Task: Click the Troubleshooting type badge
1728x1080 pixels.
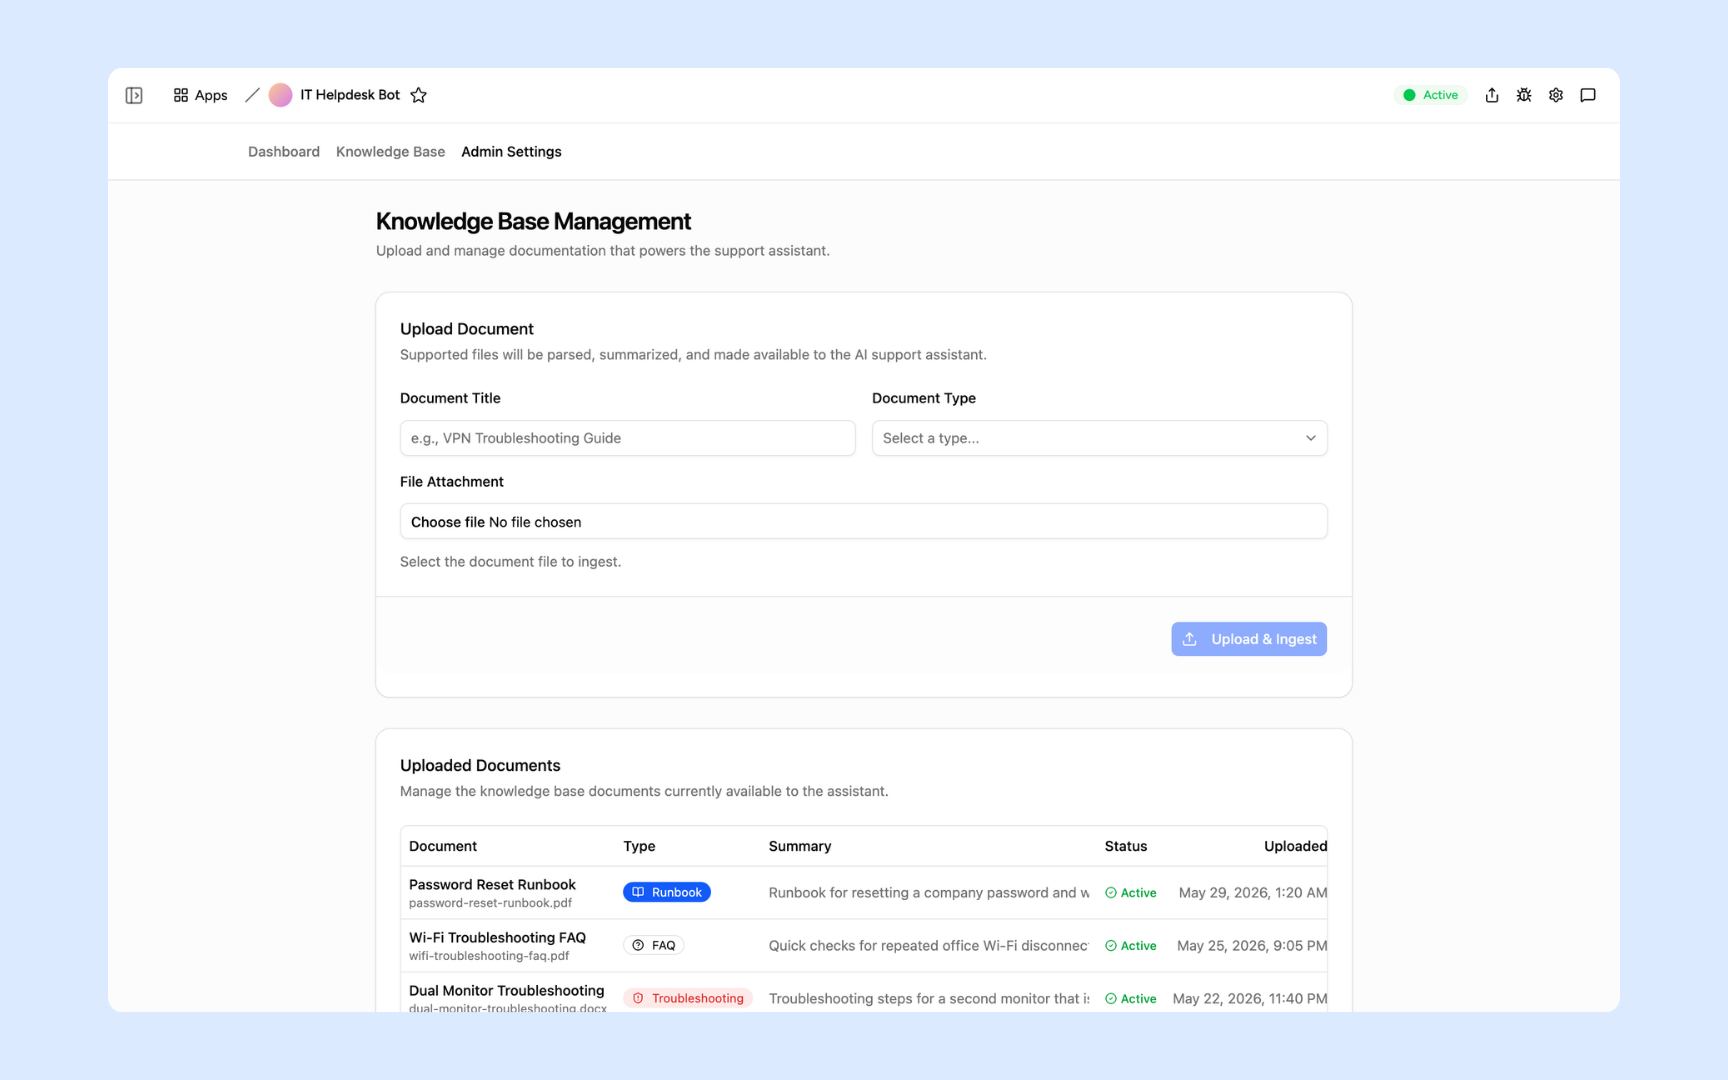Action: tap(688, 998)
